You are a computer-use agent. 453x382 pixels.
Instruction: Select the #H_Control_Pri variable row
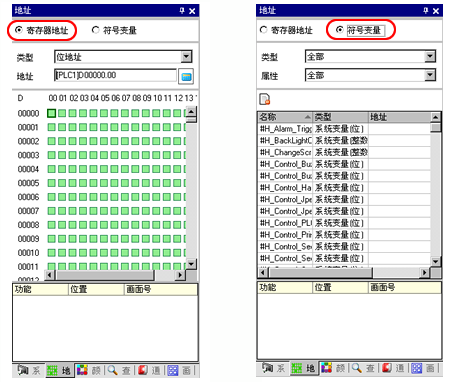345,235
